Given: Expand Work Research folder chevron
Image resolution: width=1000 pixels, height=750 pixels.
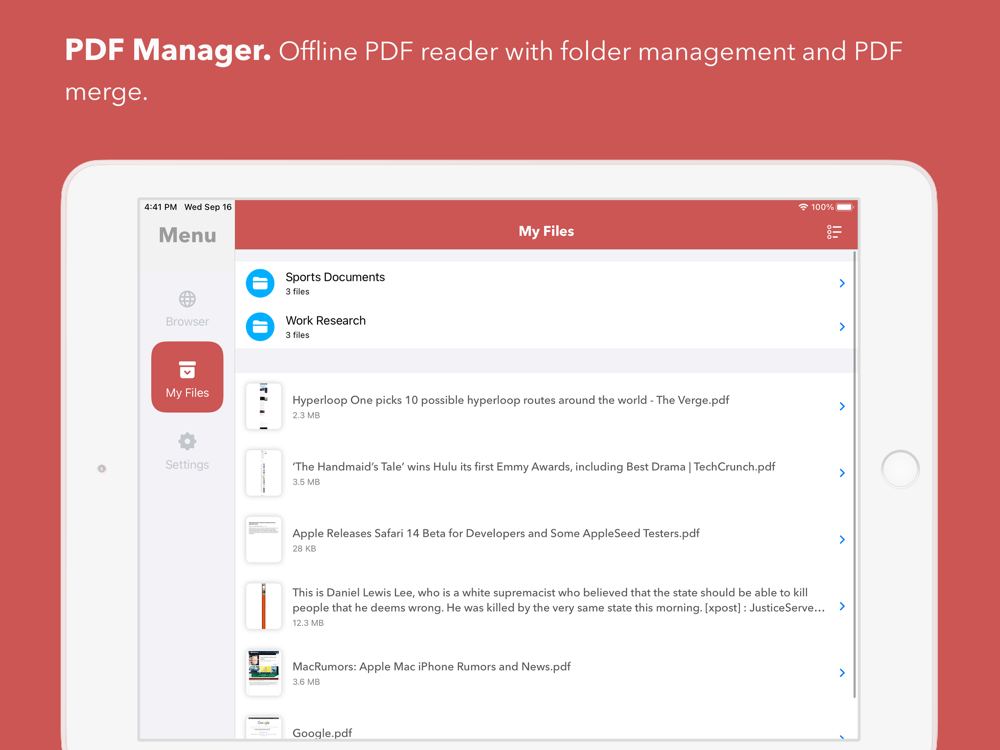Looking at the screenshot, I should coord(842,327).
